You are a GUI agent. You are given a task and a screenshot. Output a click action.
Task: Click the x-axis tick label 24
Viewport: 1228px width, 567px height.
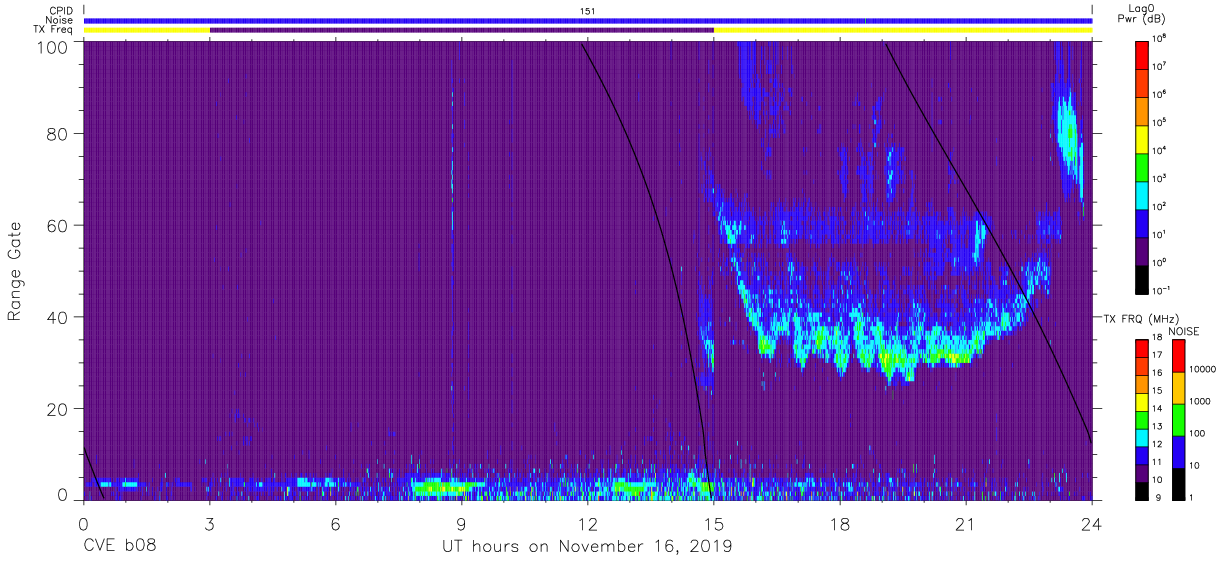tap(1092, 524)
